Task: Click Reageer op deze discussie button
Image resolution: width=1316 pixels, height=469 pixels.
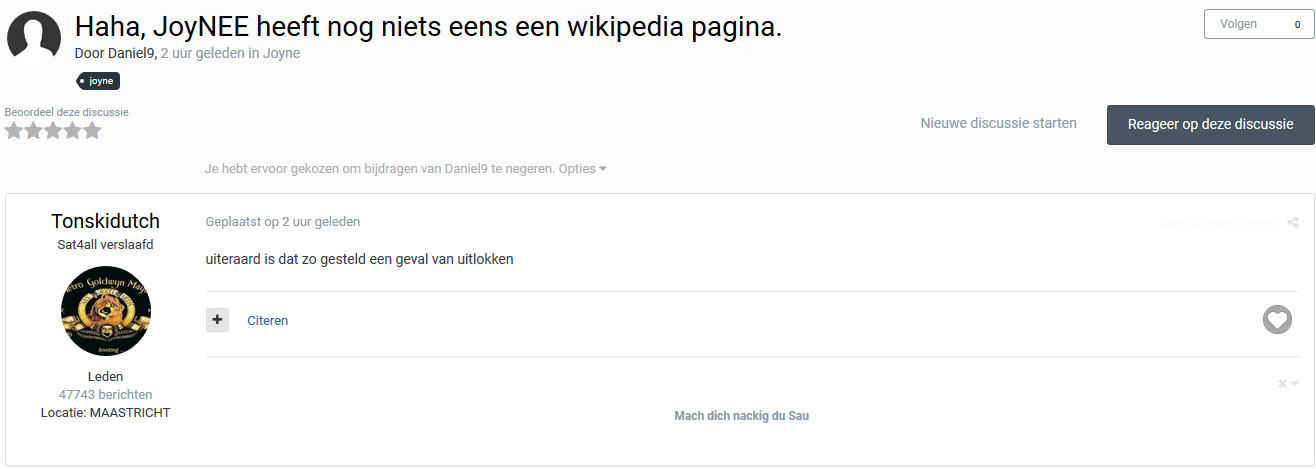Action: (1211, 125)
